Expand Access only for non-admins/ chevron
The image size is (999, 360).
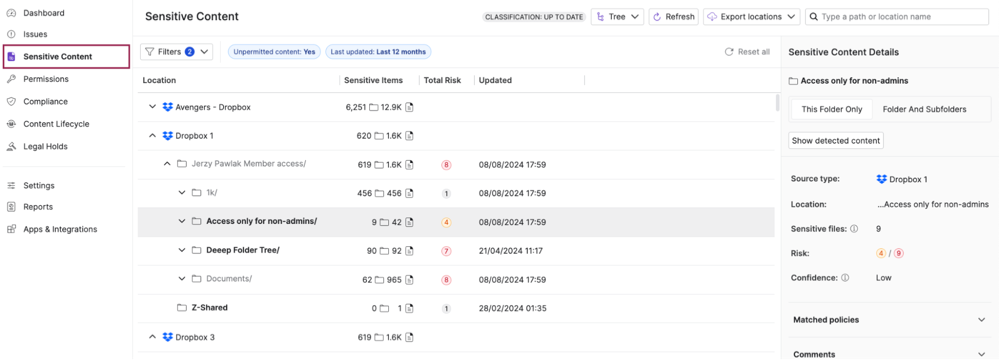[182, 222]
